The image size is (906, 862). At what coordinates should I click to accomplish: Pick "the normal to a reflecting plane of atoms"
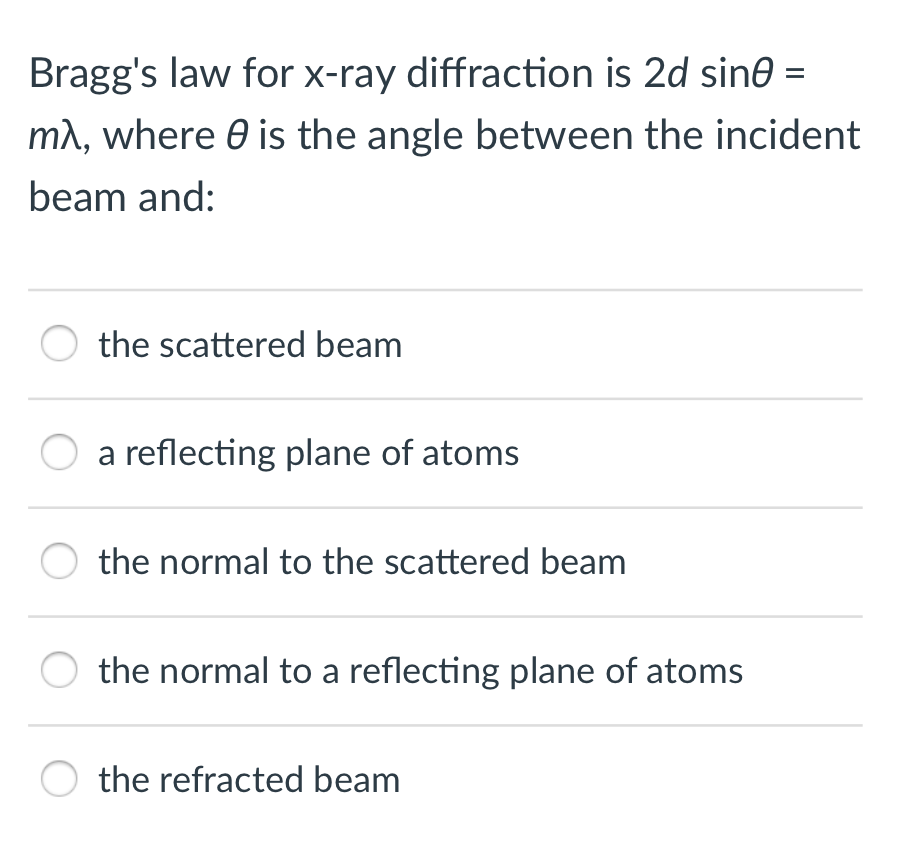(59, 670)
